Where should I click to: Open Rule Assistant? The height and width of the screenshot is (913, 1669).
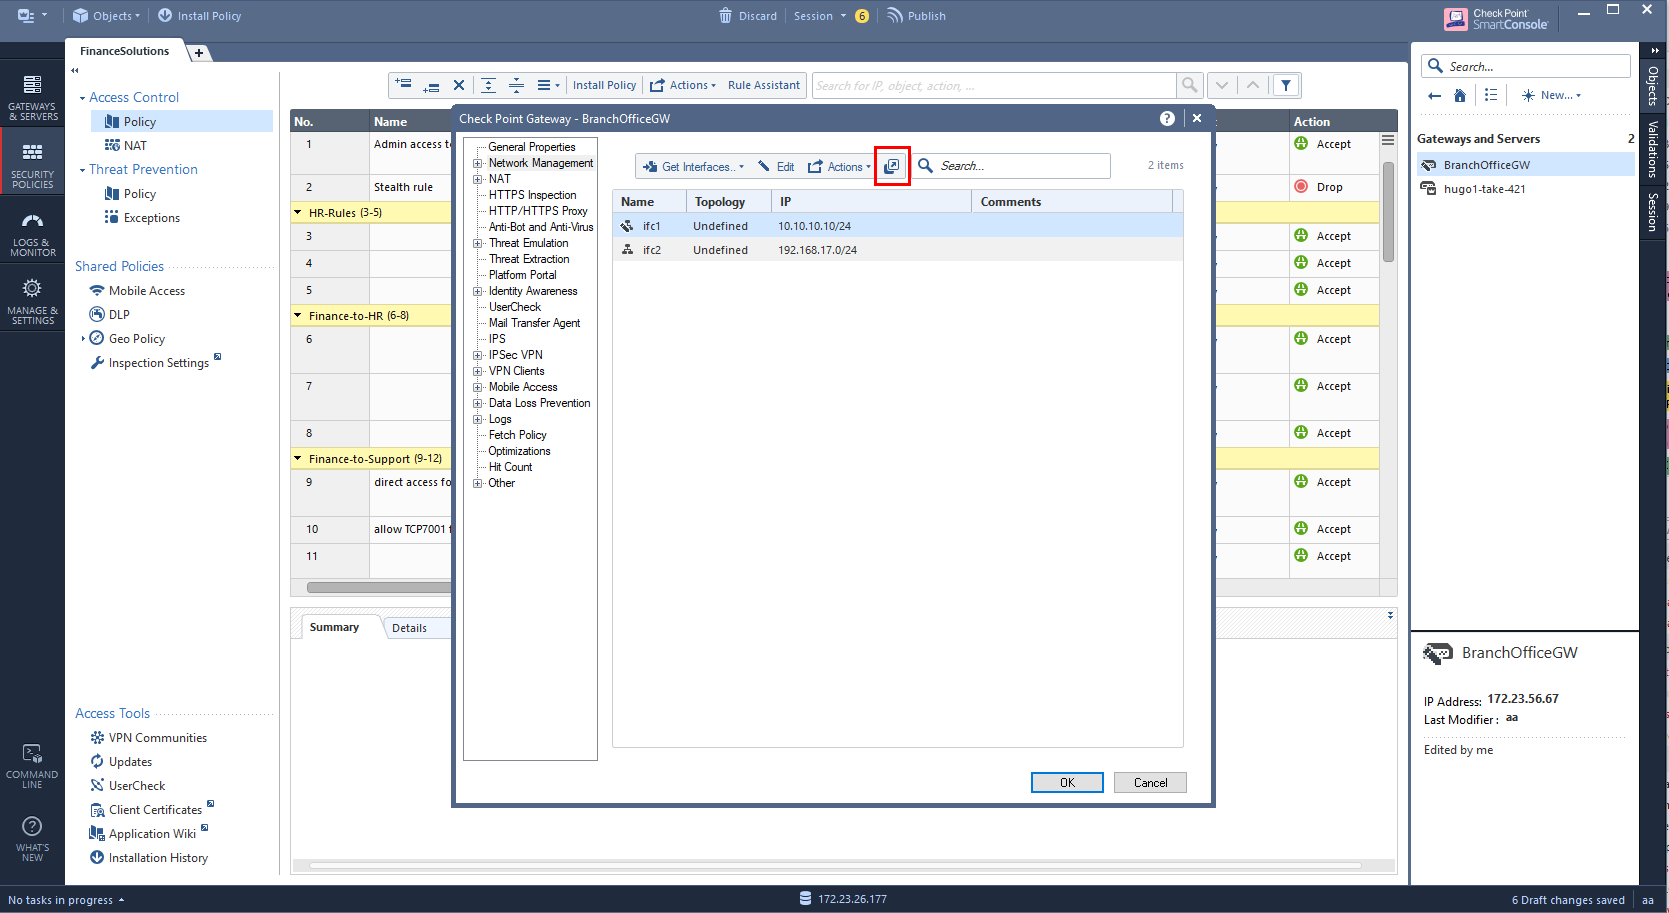click(764, 85)
